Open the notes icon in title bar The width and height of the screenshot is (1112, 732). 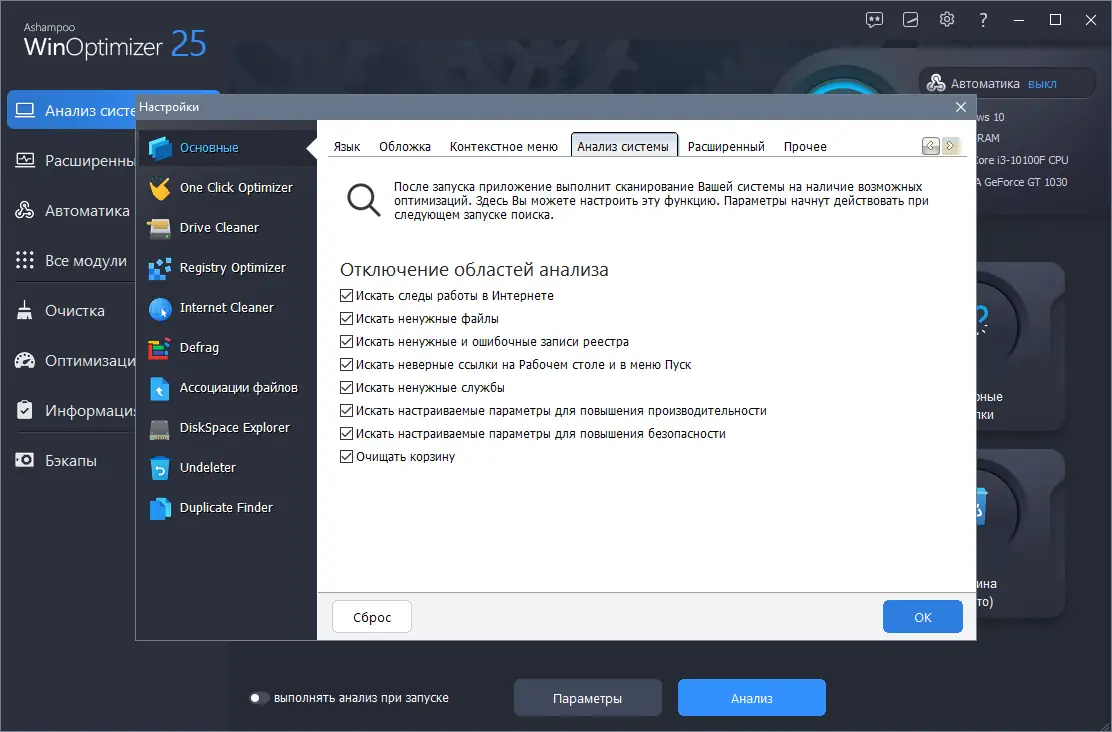pyautogui.click(x=911, y=20)
